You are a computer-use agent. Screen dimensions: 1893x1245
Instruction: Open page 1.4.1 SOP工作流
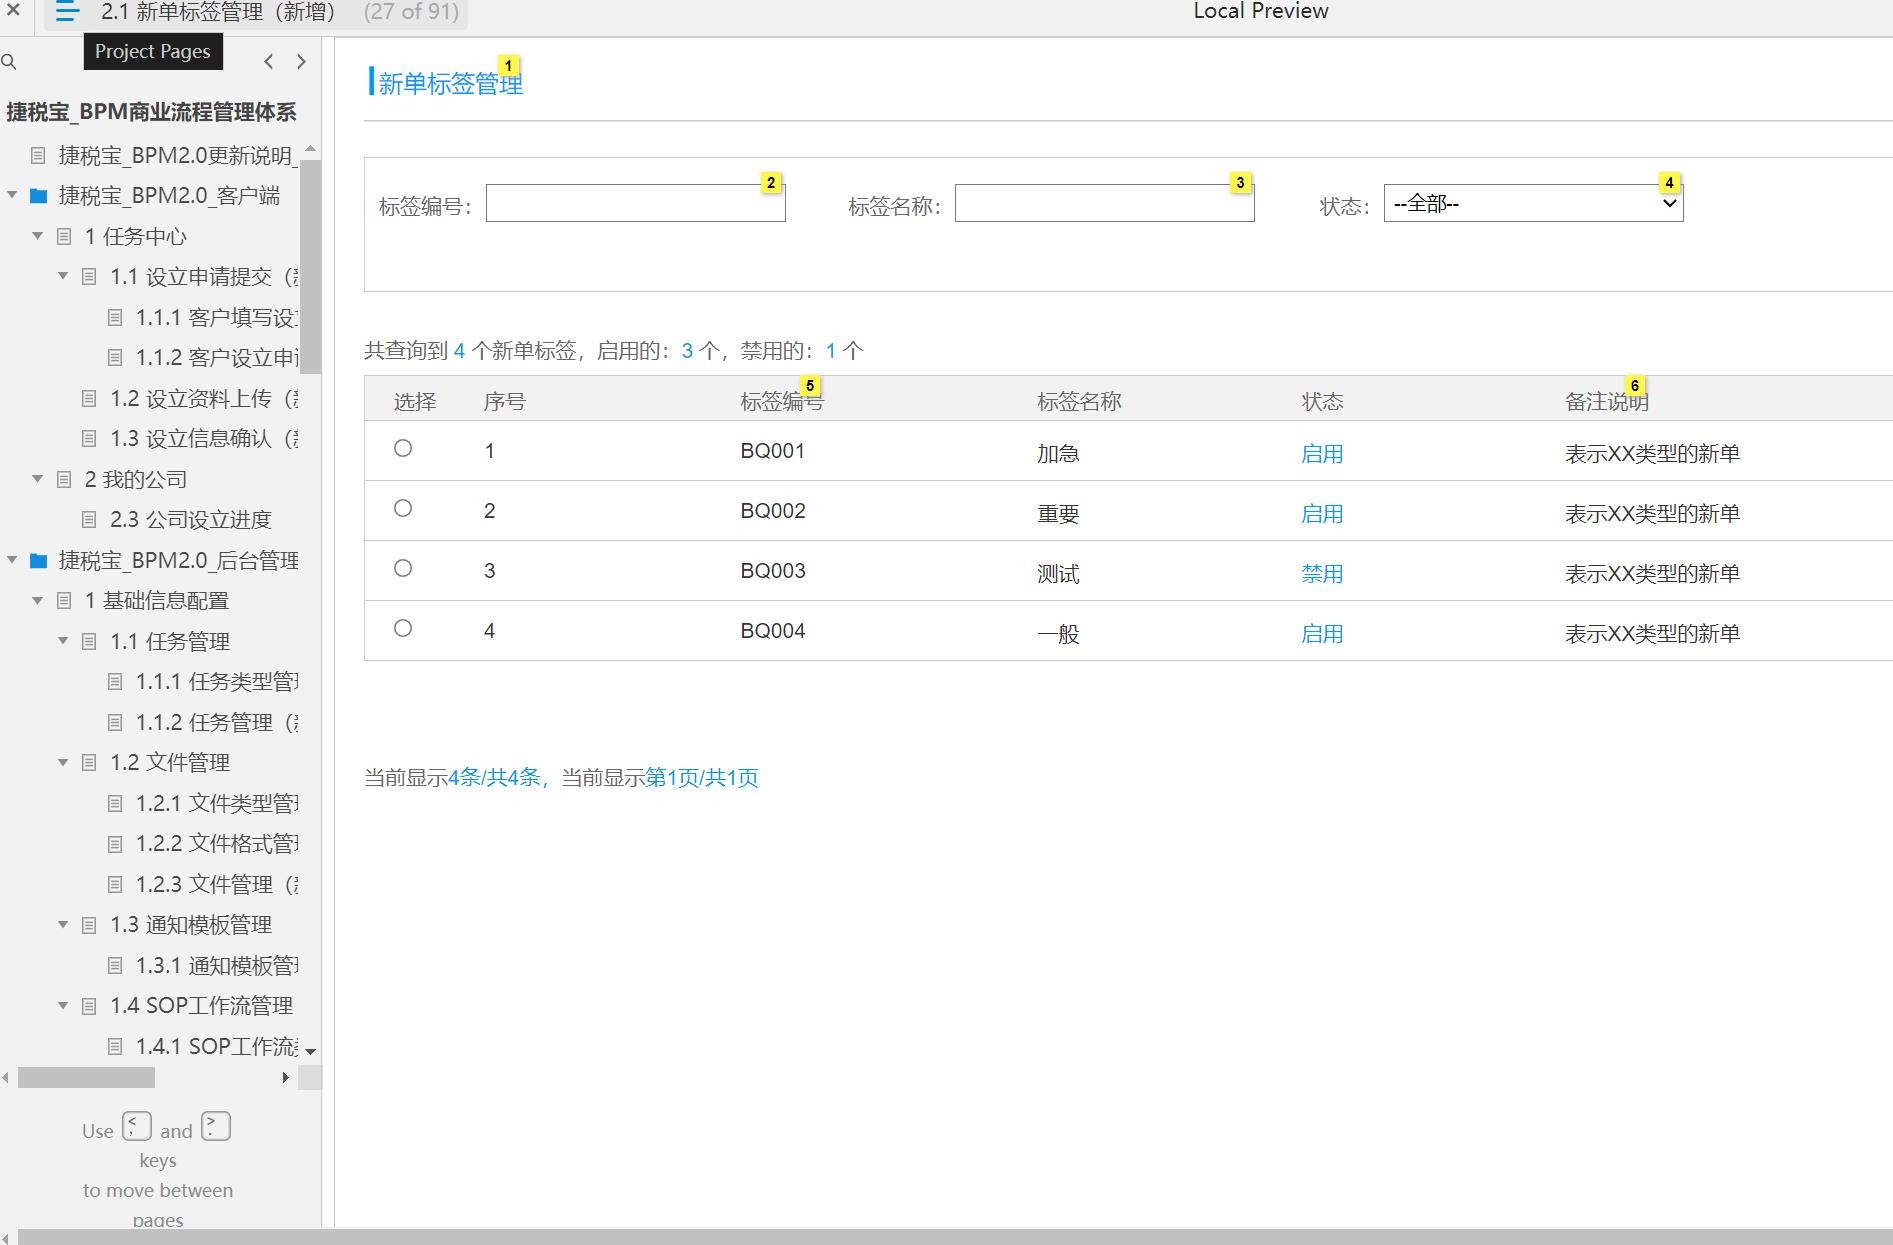click(217, 1047)
